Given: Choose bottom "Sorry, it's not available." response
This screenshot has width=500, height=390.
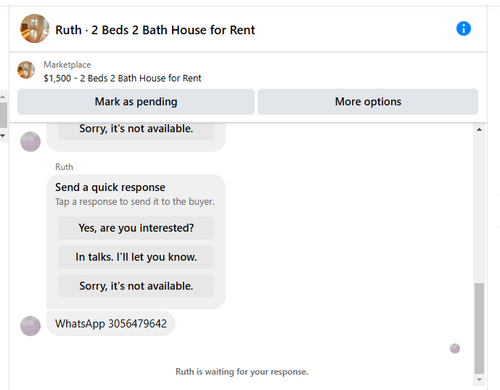Looking at the screenshot, I should pyautogui.click(x=136, y=286).
